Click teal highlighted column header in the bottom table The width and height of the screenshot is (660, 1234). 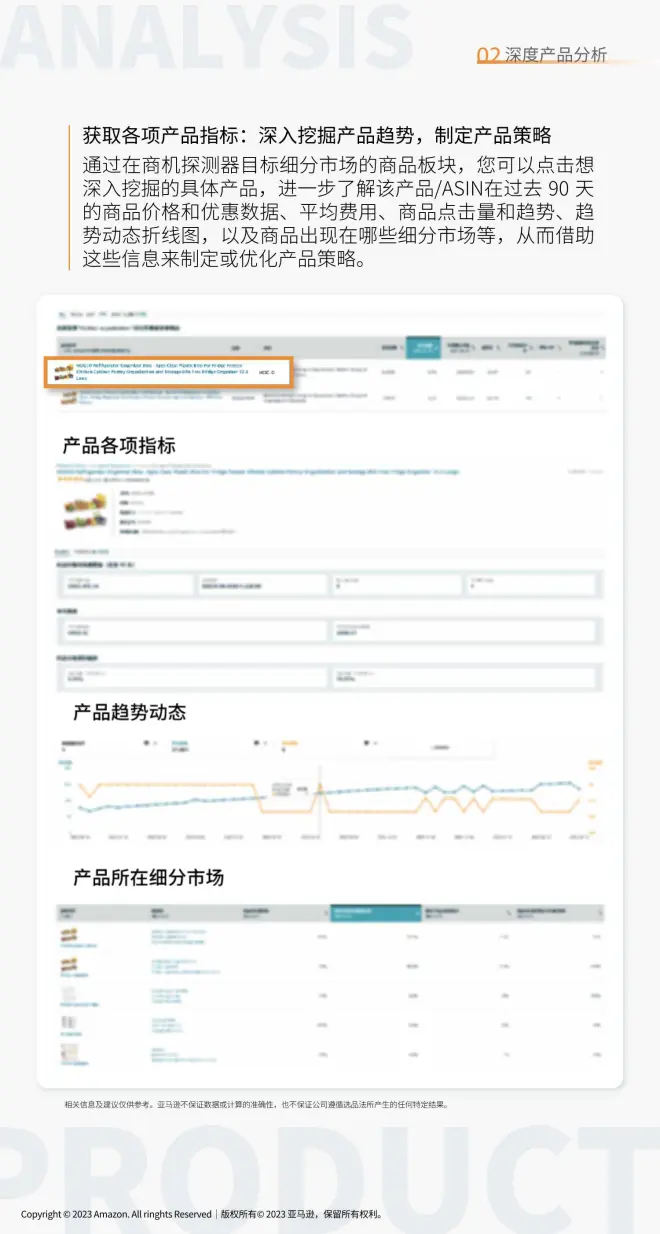(375, 912)
